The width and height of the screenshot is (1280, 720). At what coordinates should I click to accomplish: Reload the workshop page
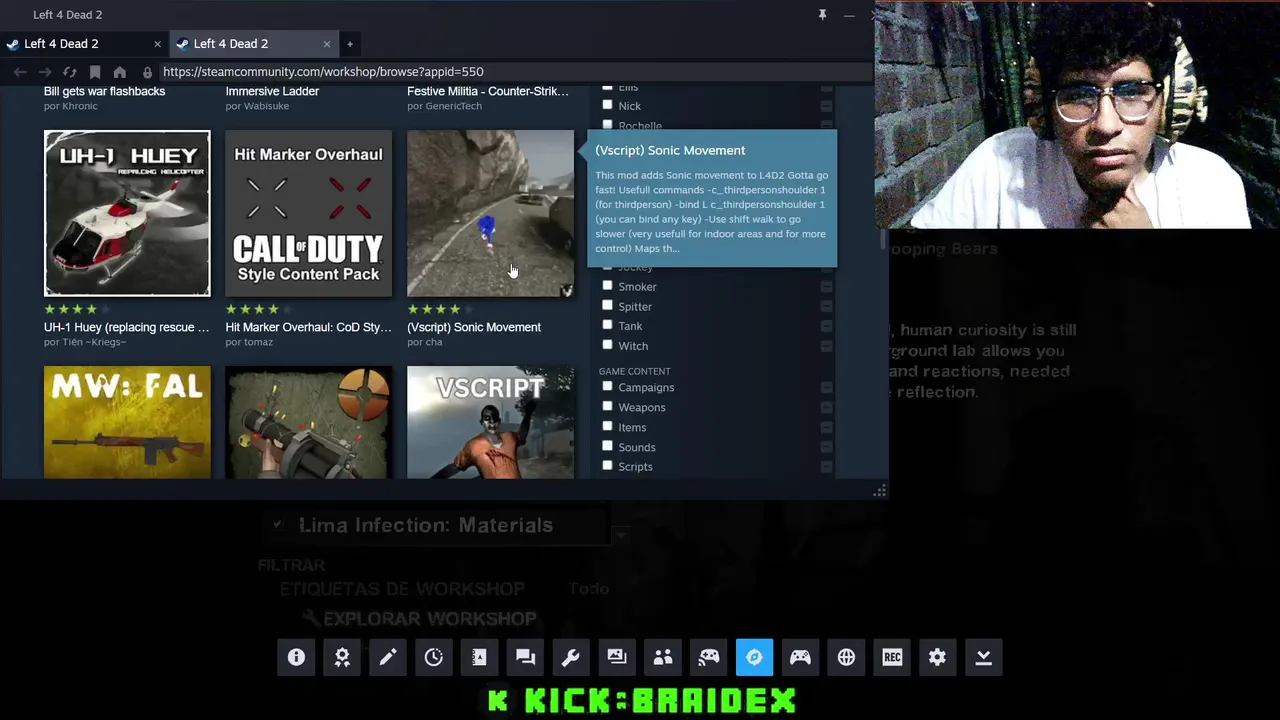[x=69, y=72]
